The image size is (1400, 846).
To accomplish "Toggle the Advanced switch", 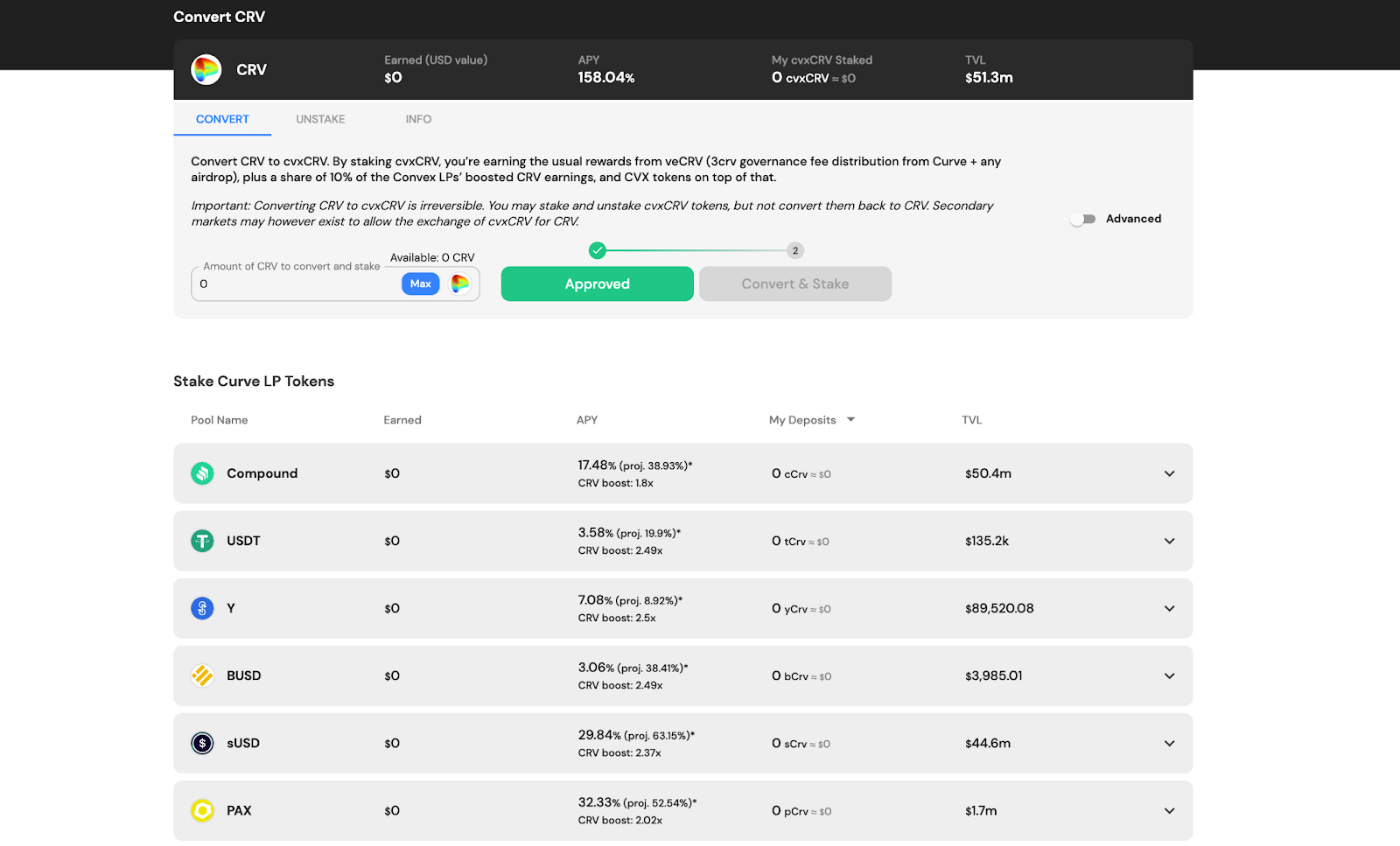I will click(1083, 219).
